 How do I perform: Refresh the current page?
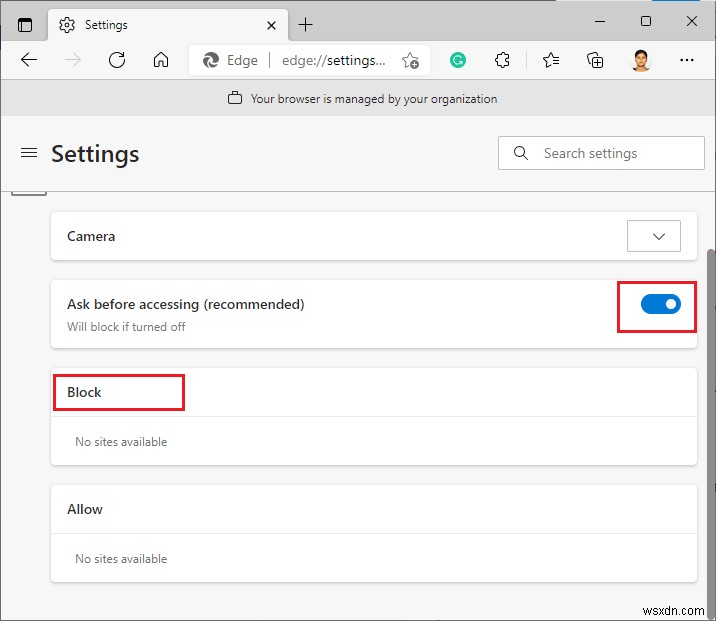117,60
